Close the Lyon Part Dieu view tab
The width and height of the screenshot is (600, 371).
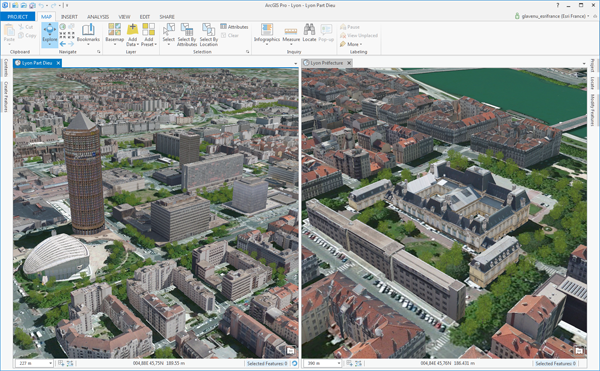point(58,63)
